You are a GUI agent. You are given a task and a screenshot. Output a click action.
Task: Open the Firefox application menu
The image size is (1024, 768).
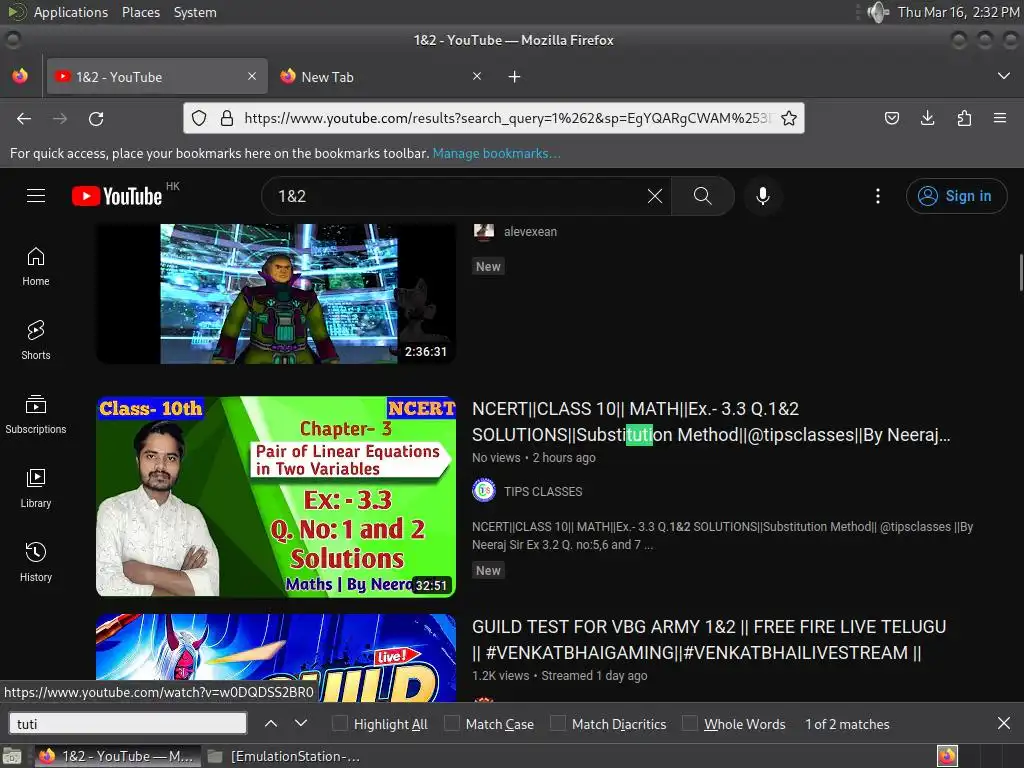point(1000,118)
